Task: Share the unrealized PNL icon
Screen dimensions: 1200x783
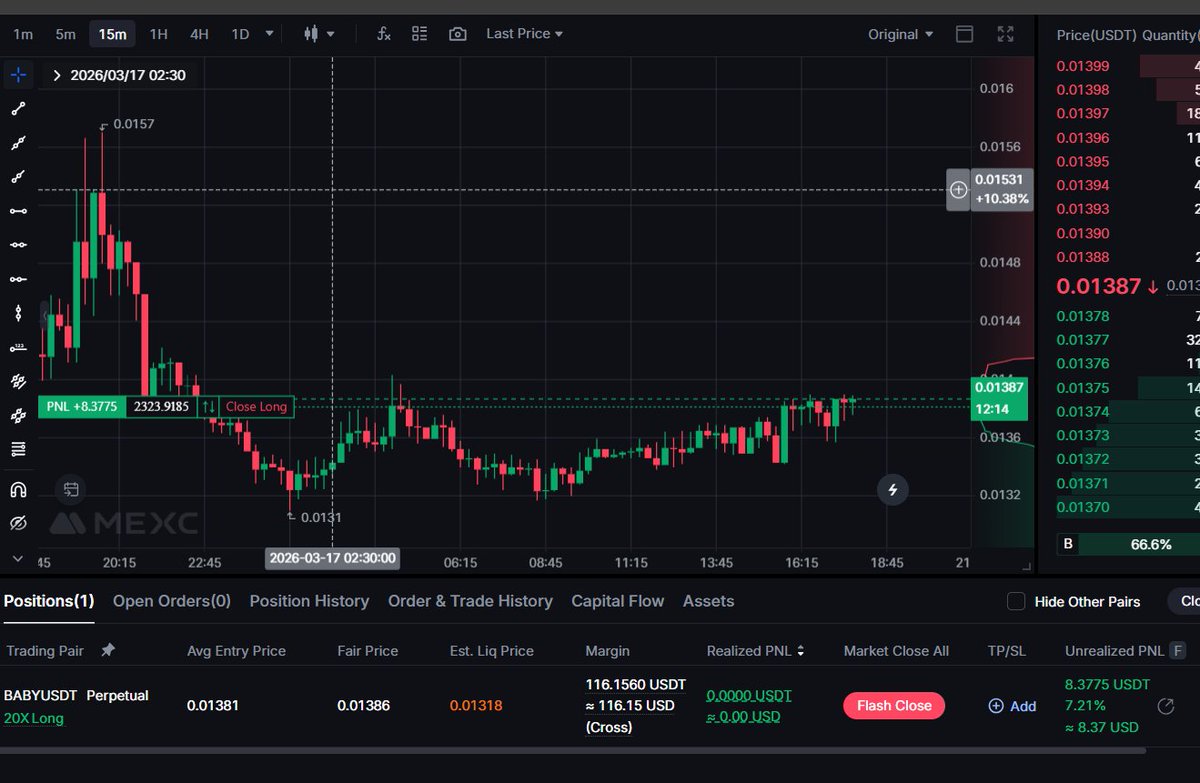Action: click(1165, 707)
